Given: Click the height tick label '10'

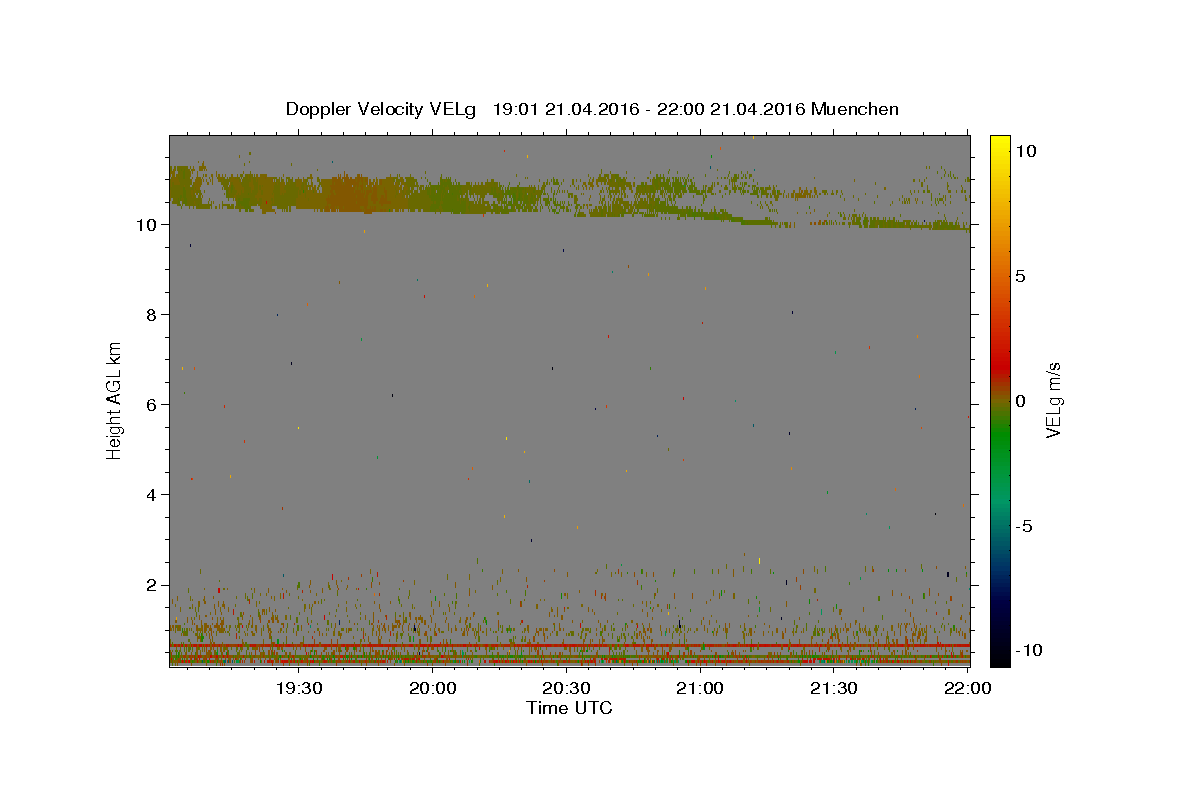Looking at the screenshot, I should tap(146, 224).
